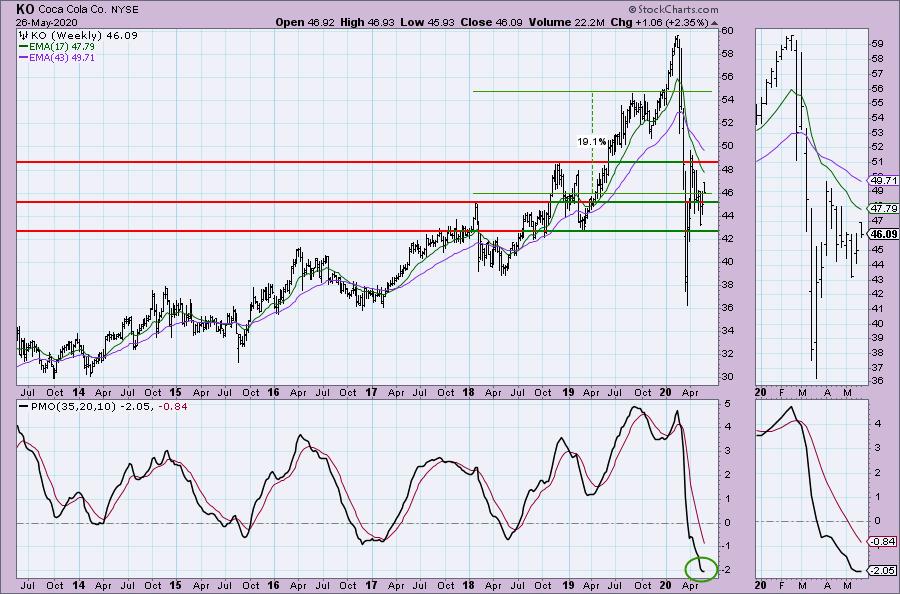The width and height of the screenshot is (900, 594).
Task: Click the Open 46.92 value
Action: 306,22
